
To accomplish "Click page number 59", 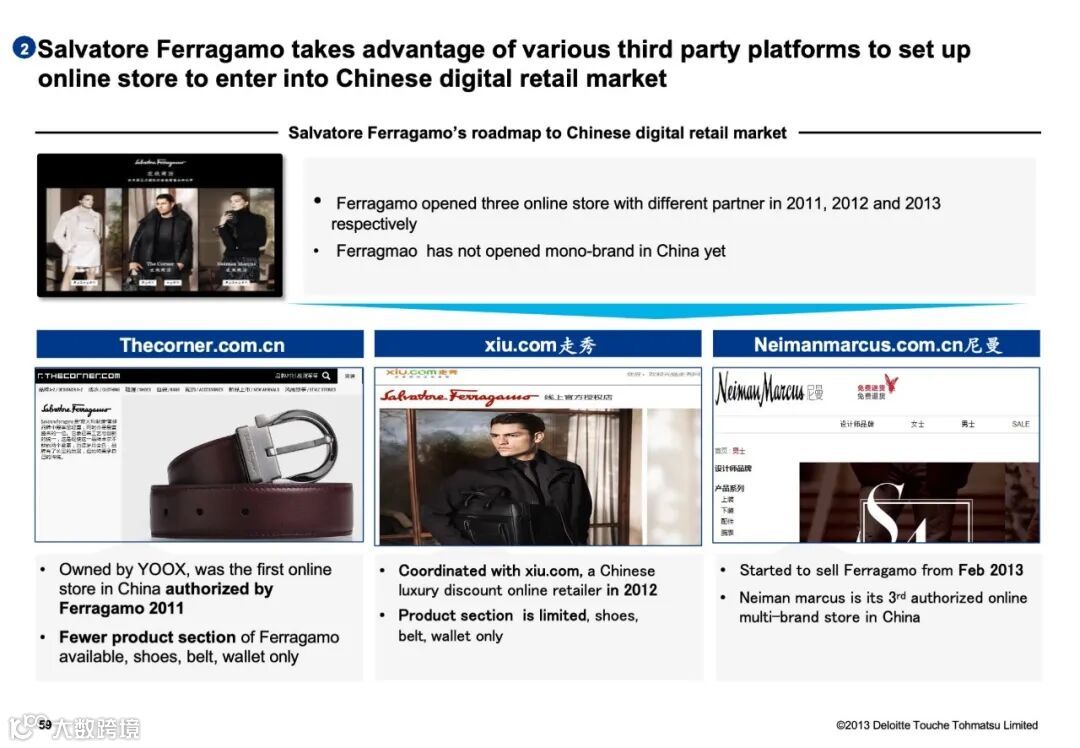I will click(x=45, y=724).
